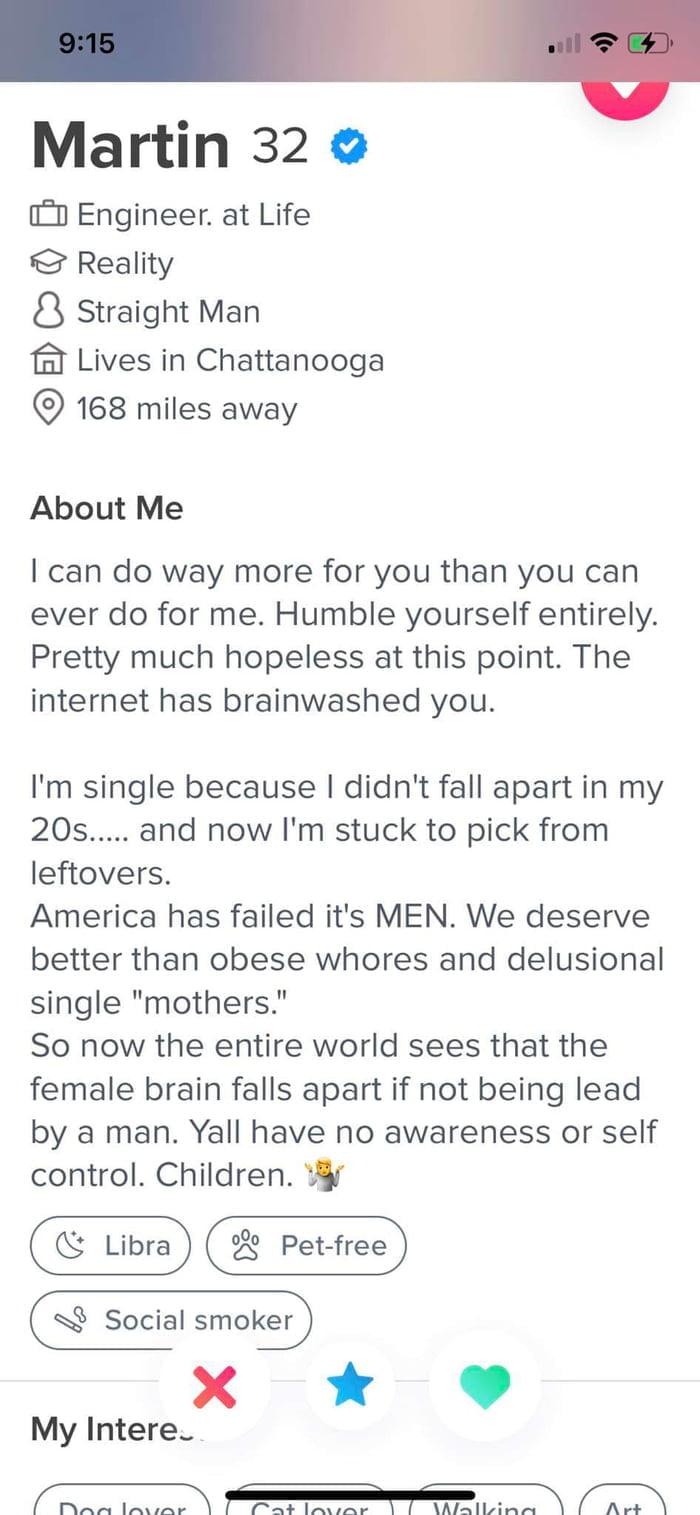The height and width of the screenshot is (1515, 700).
Task: Click the location pin near 168 miles away
Action: point(47,408)
